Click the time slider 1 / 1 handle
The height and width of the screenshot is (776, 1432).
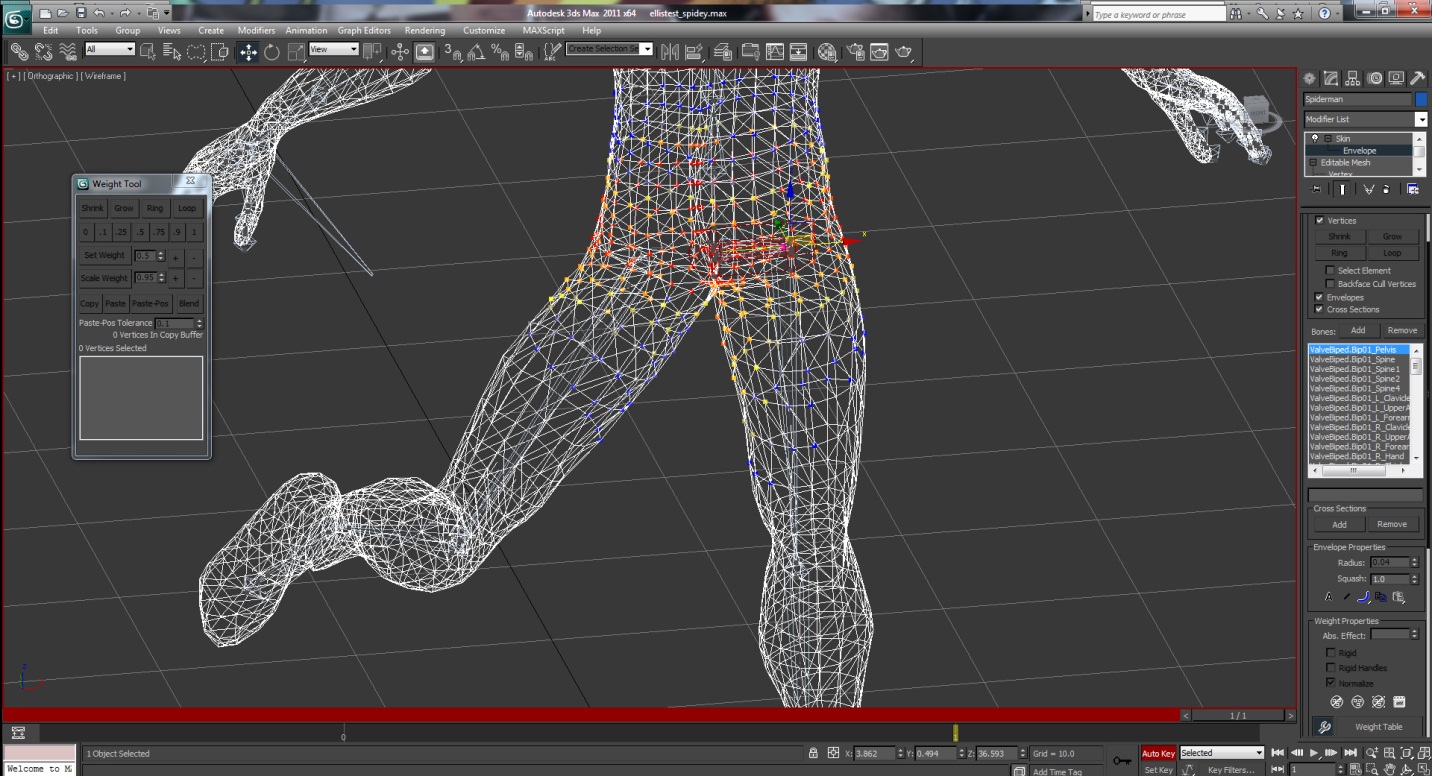coord(1239,715)
